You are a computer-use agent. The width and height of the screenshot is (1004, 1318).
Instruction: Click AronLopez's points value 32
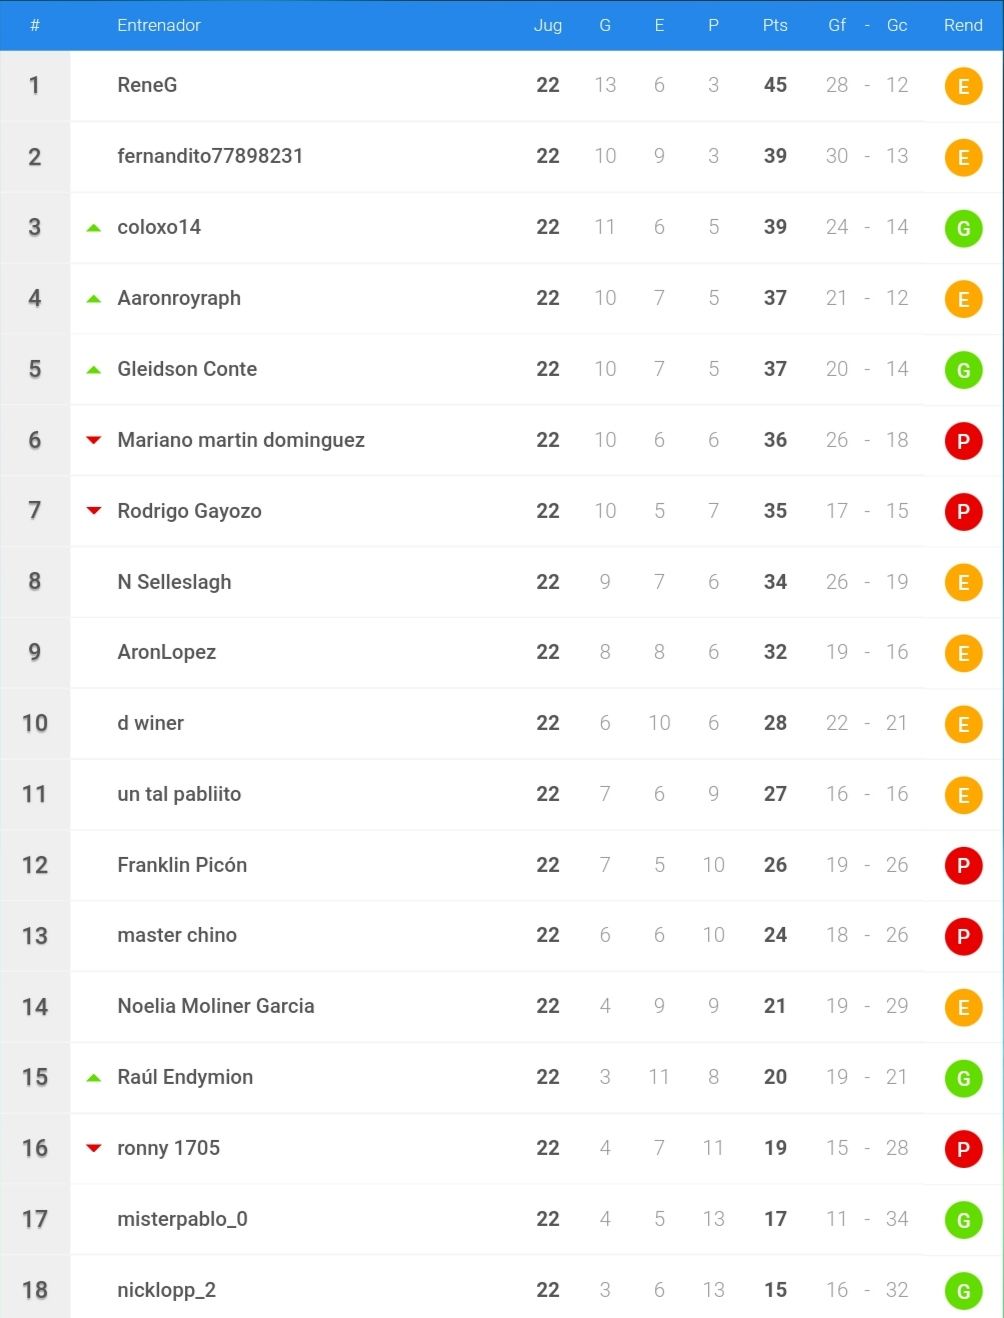tap(775, 652)
